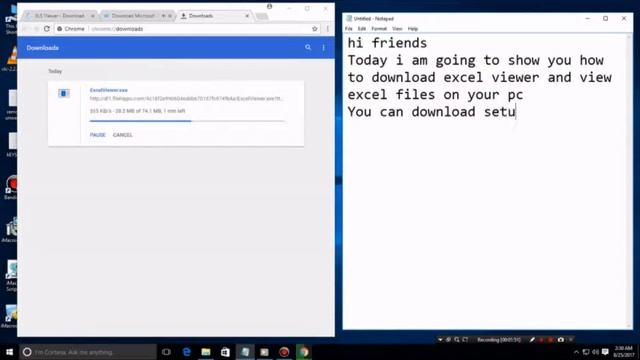Bookmark this page with the star icon
Screen dimensions: 640x360
315,29
